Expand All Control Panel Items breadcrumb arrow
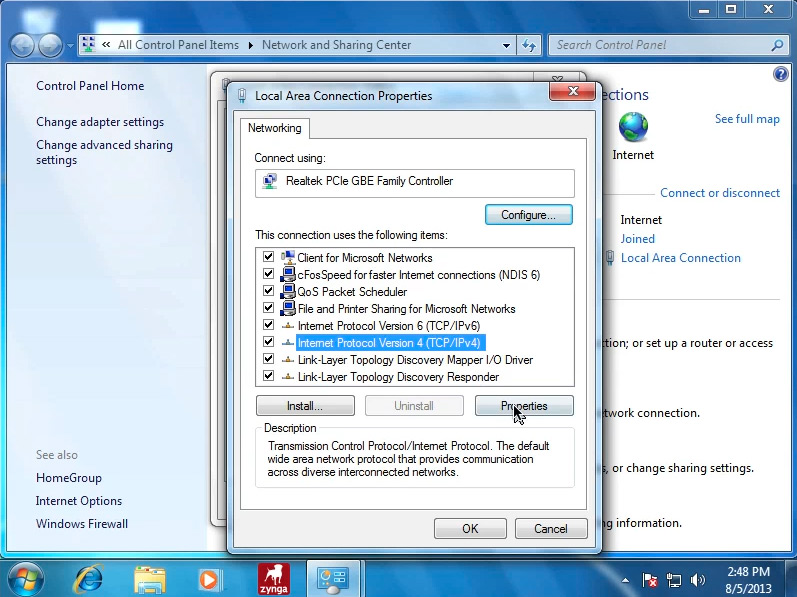The height and width of the screenshot is (597, 797). pyautogui.click(x=251, y=45)
